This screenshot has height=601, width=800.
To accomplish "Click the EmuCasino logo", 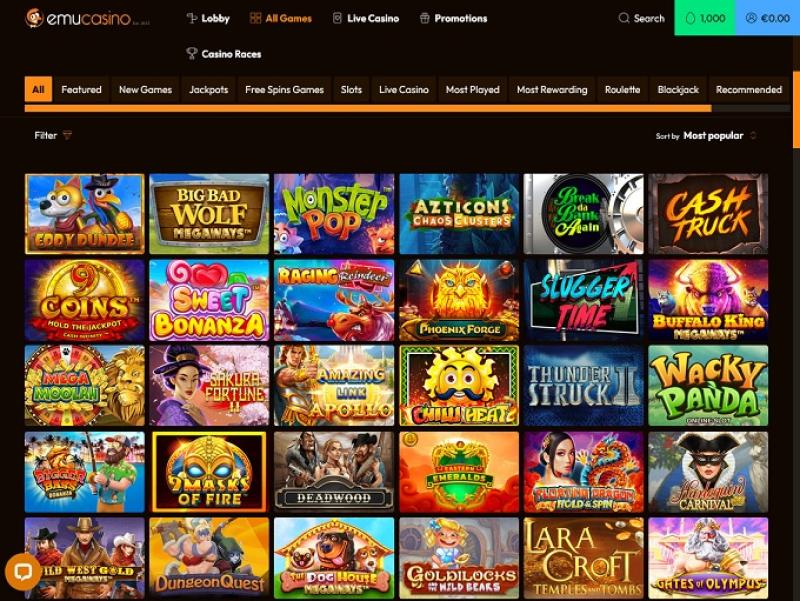I will pos(87,18).
